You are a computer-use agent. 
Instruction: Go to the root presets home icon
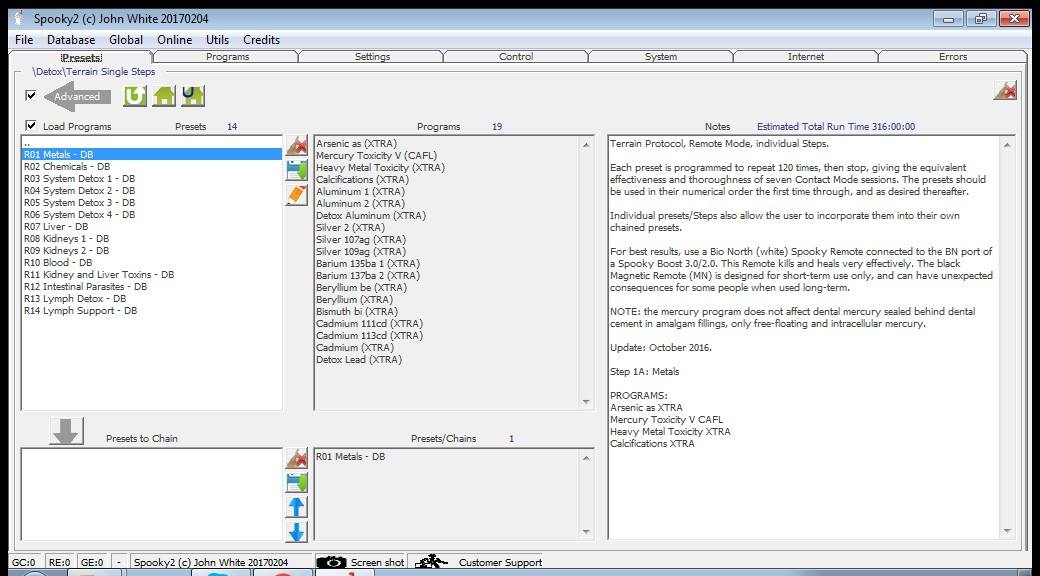pyautogui.click(x=164, y=96)
